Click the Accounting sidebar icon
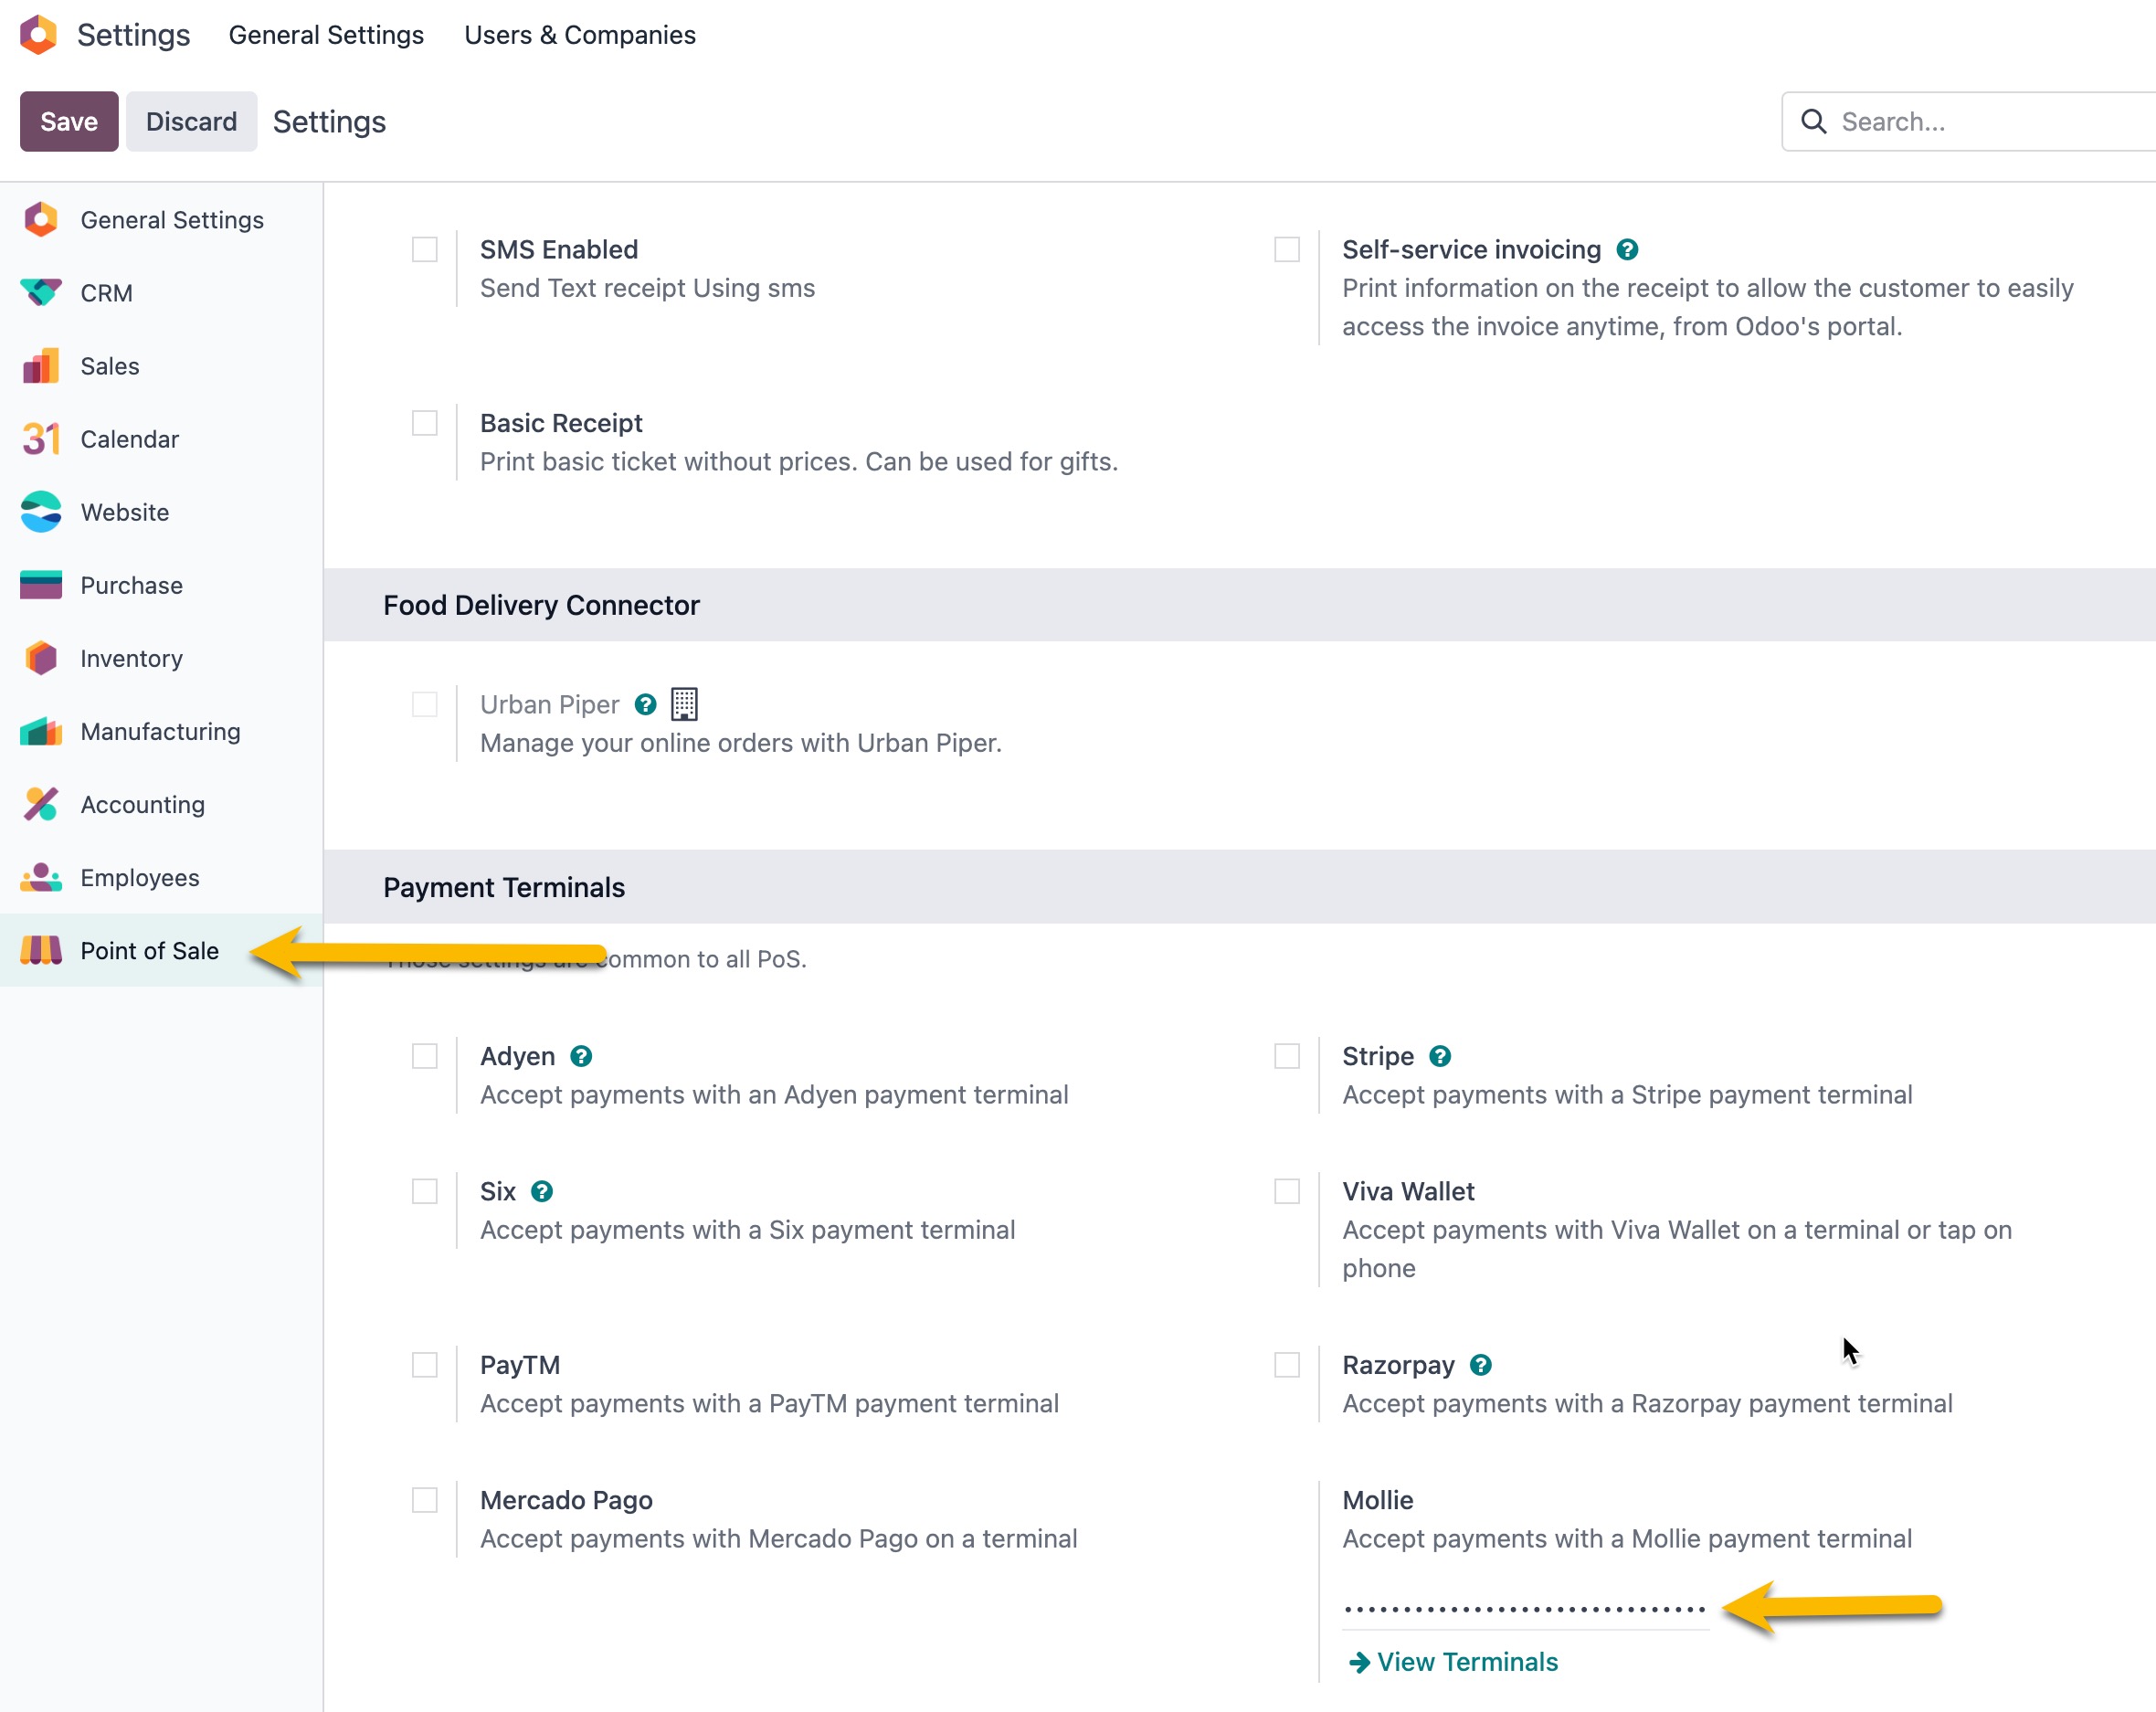2156x1712 pixels. (41, 804)
